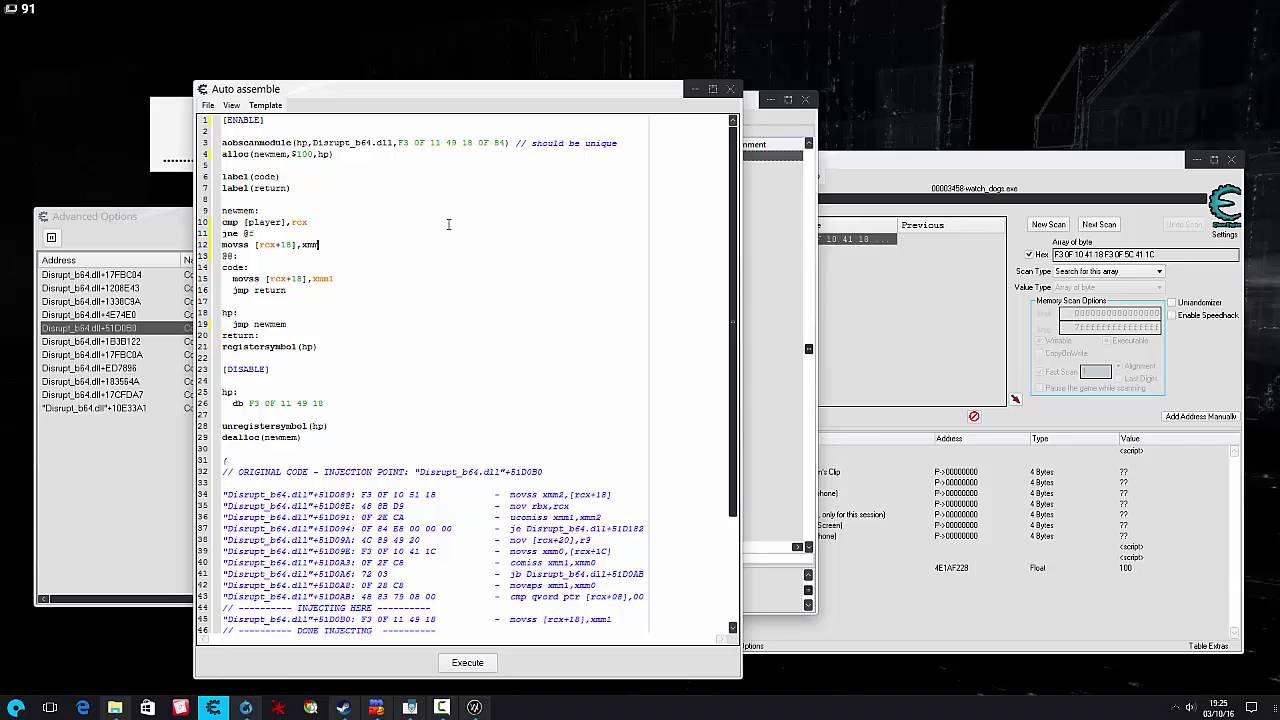Click the Previous column header in results
This screenshot has width=1280, height=720.
950,225
